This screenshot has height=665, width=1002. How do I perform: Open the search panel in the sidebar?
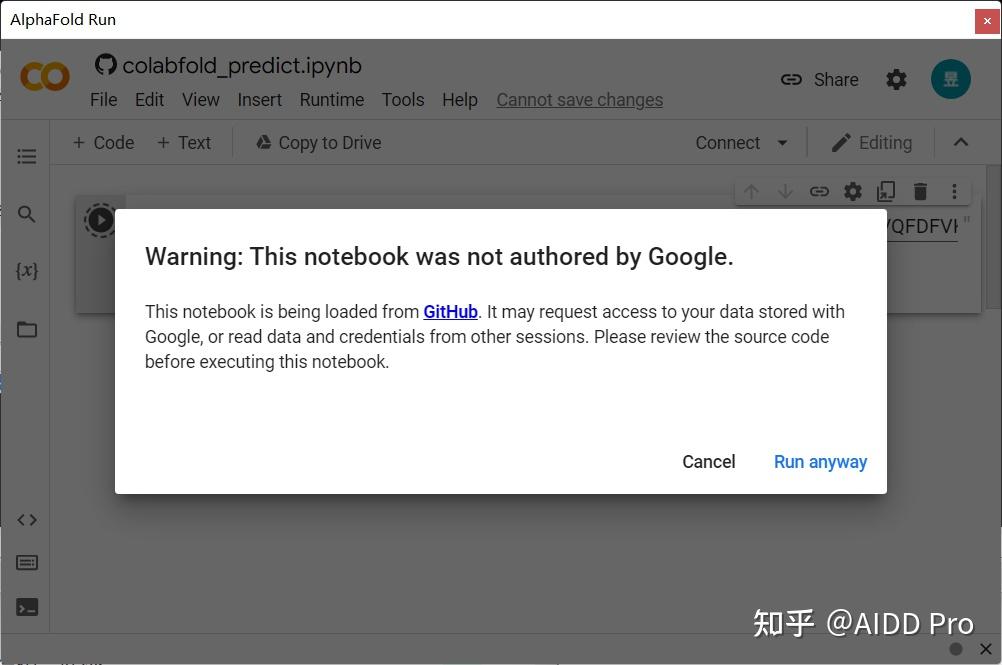(x=27, y=214)
